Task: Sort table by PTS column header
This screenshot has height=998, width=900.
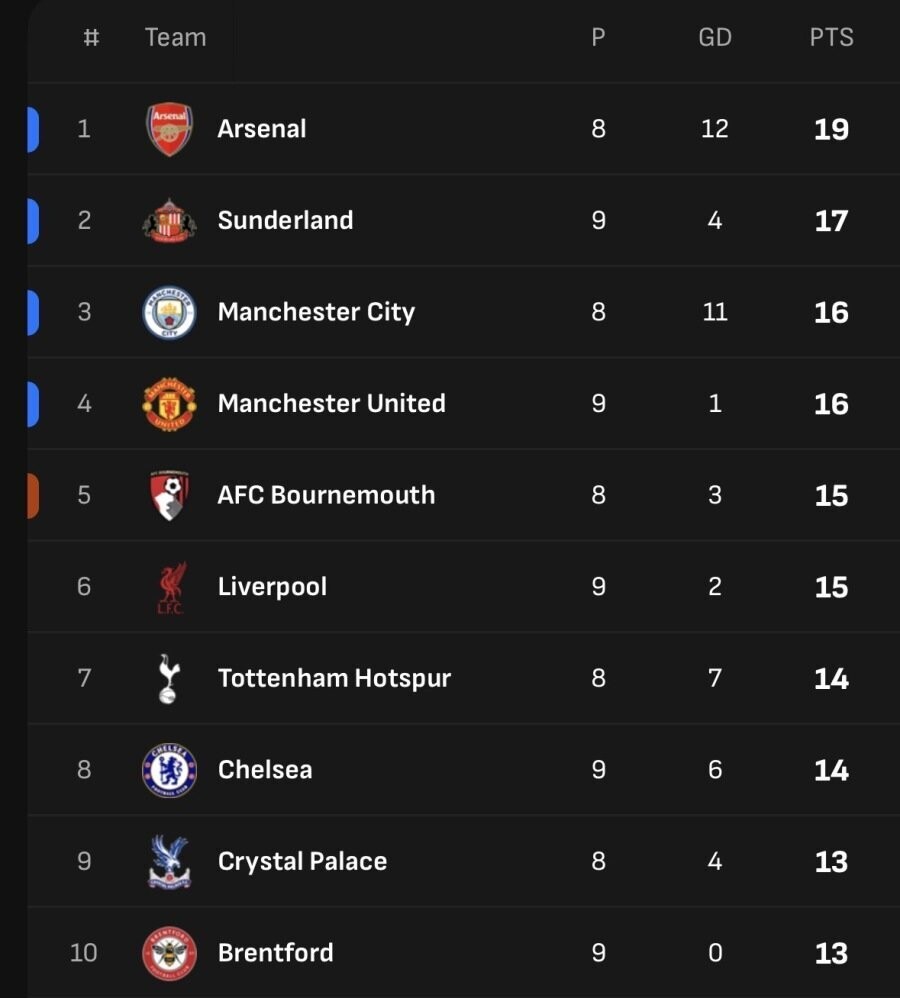Action: coord(831,38)
